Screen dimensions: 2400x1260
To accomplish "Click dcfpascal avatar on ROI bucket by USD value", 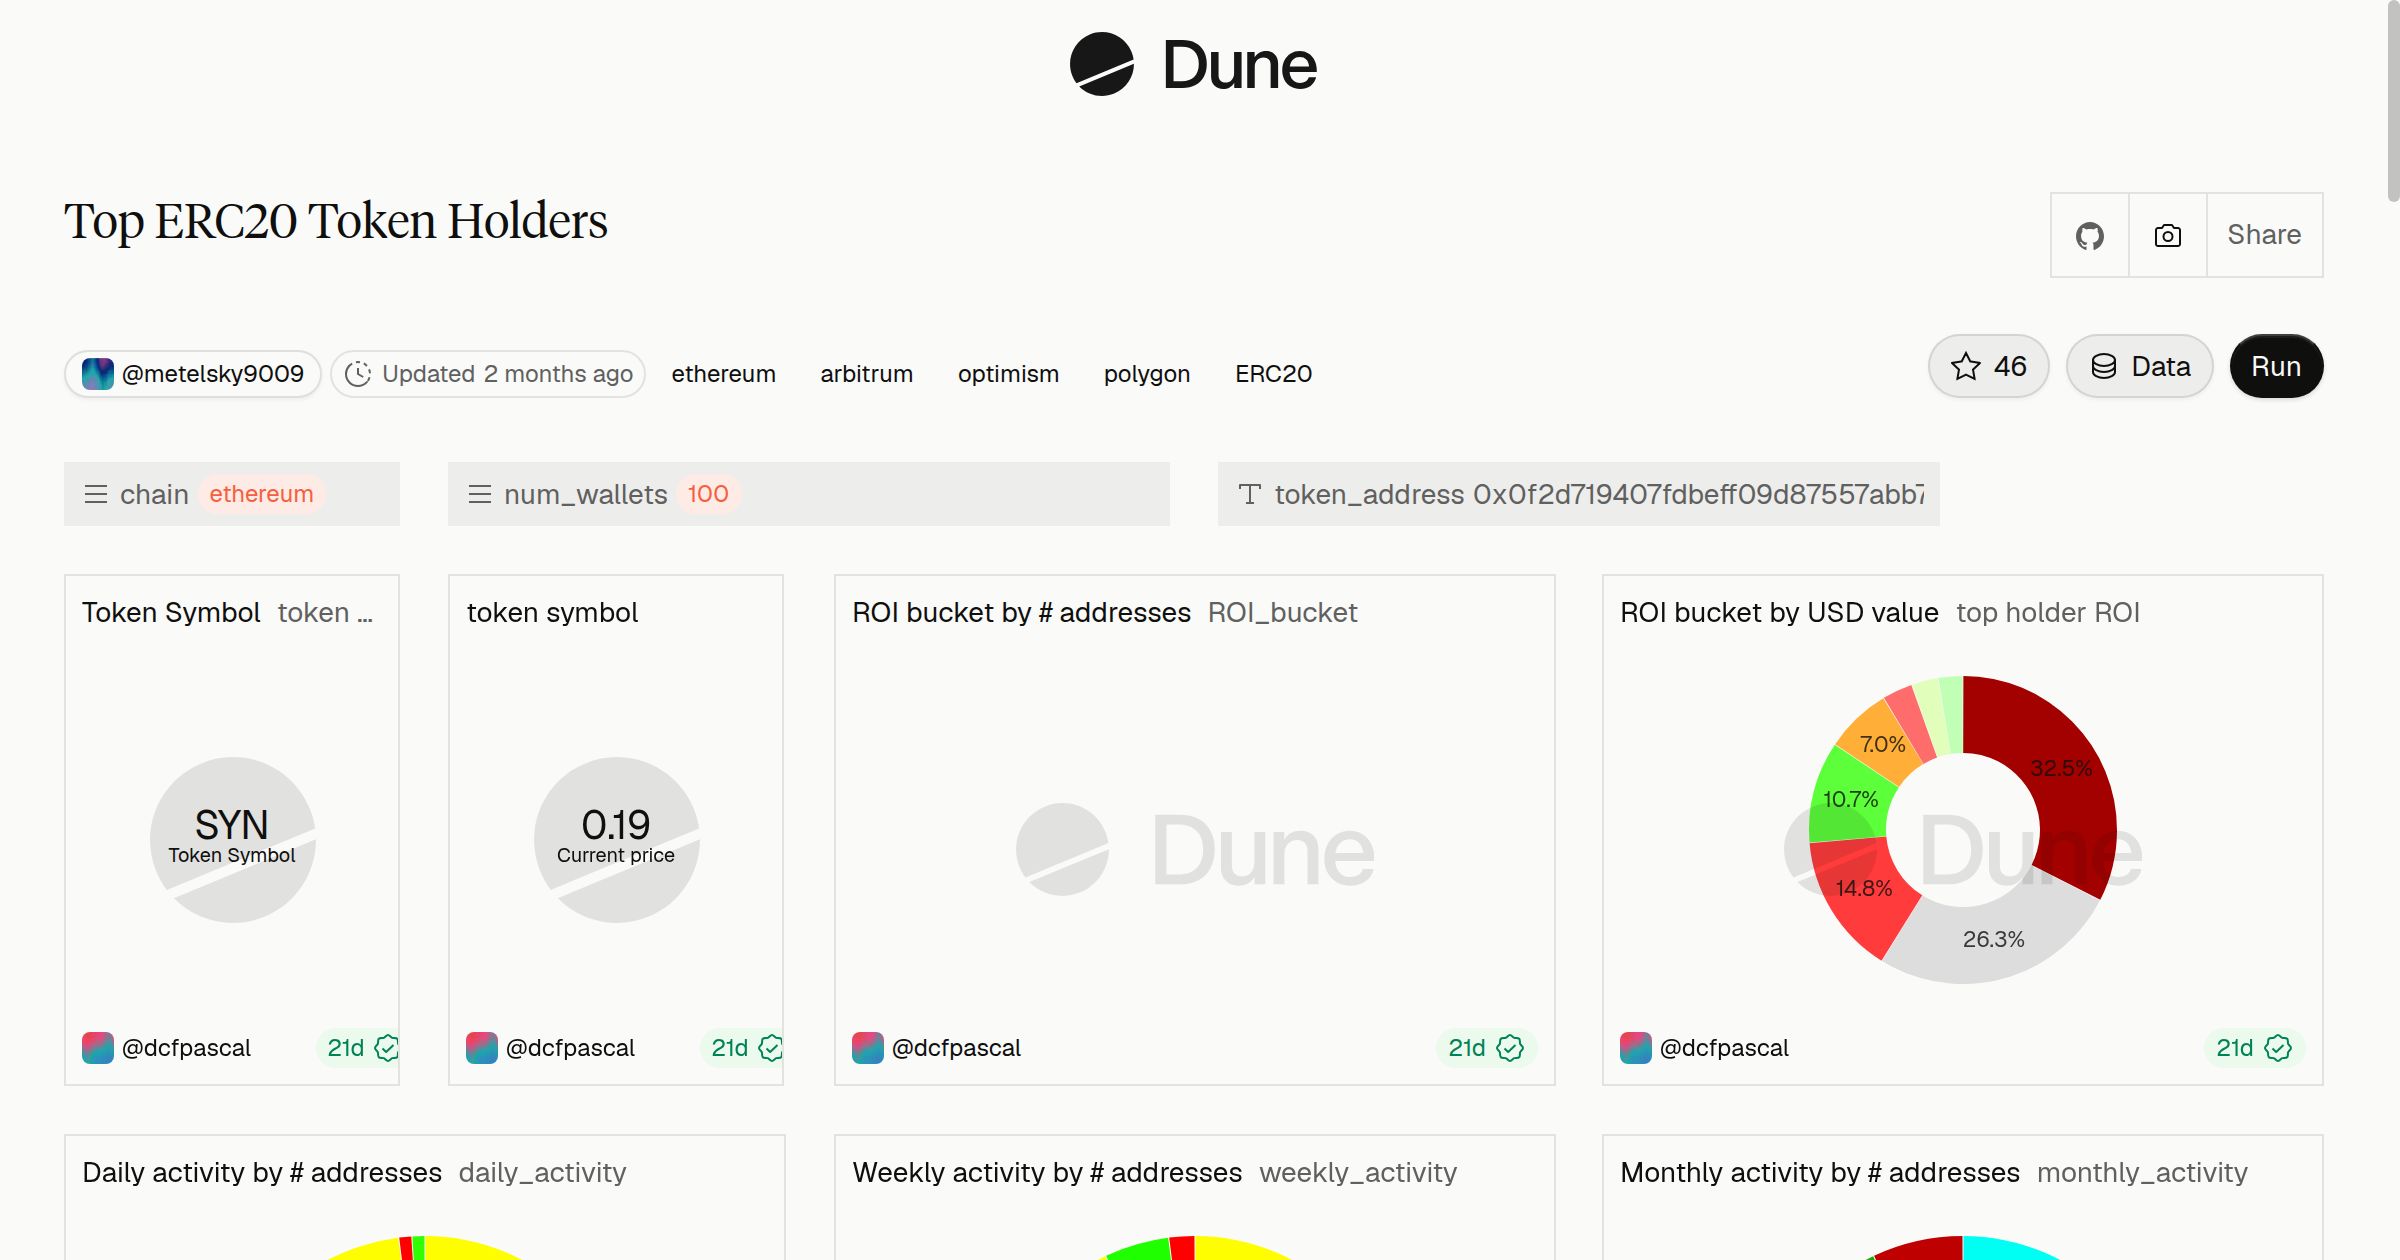I will coord(1635,1048).
